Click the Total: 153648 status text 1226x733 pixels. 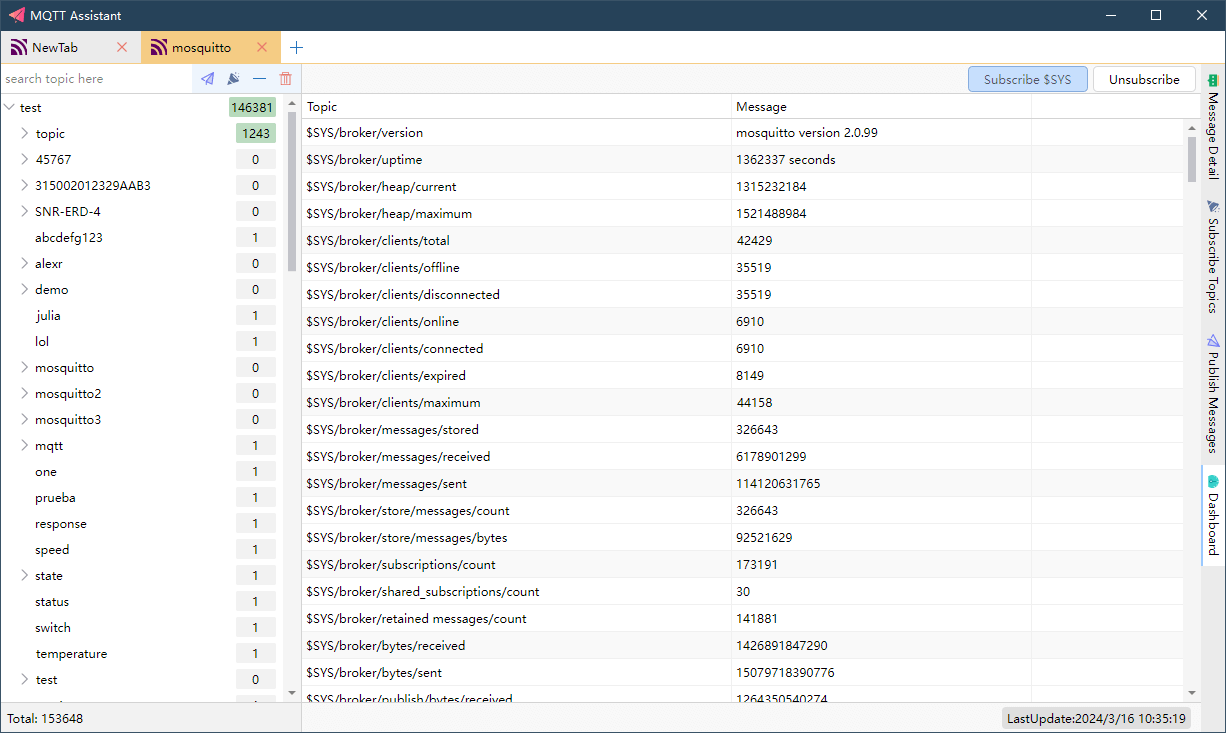point(45,718)
